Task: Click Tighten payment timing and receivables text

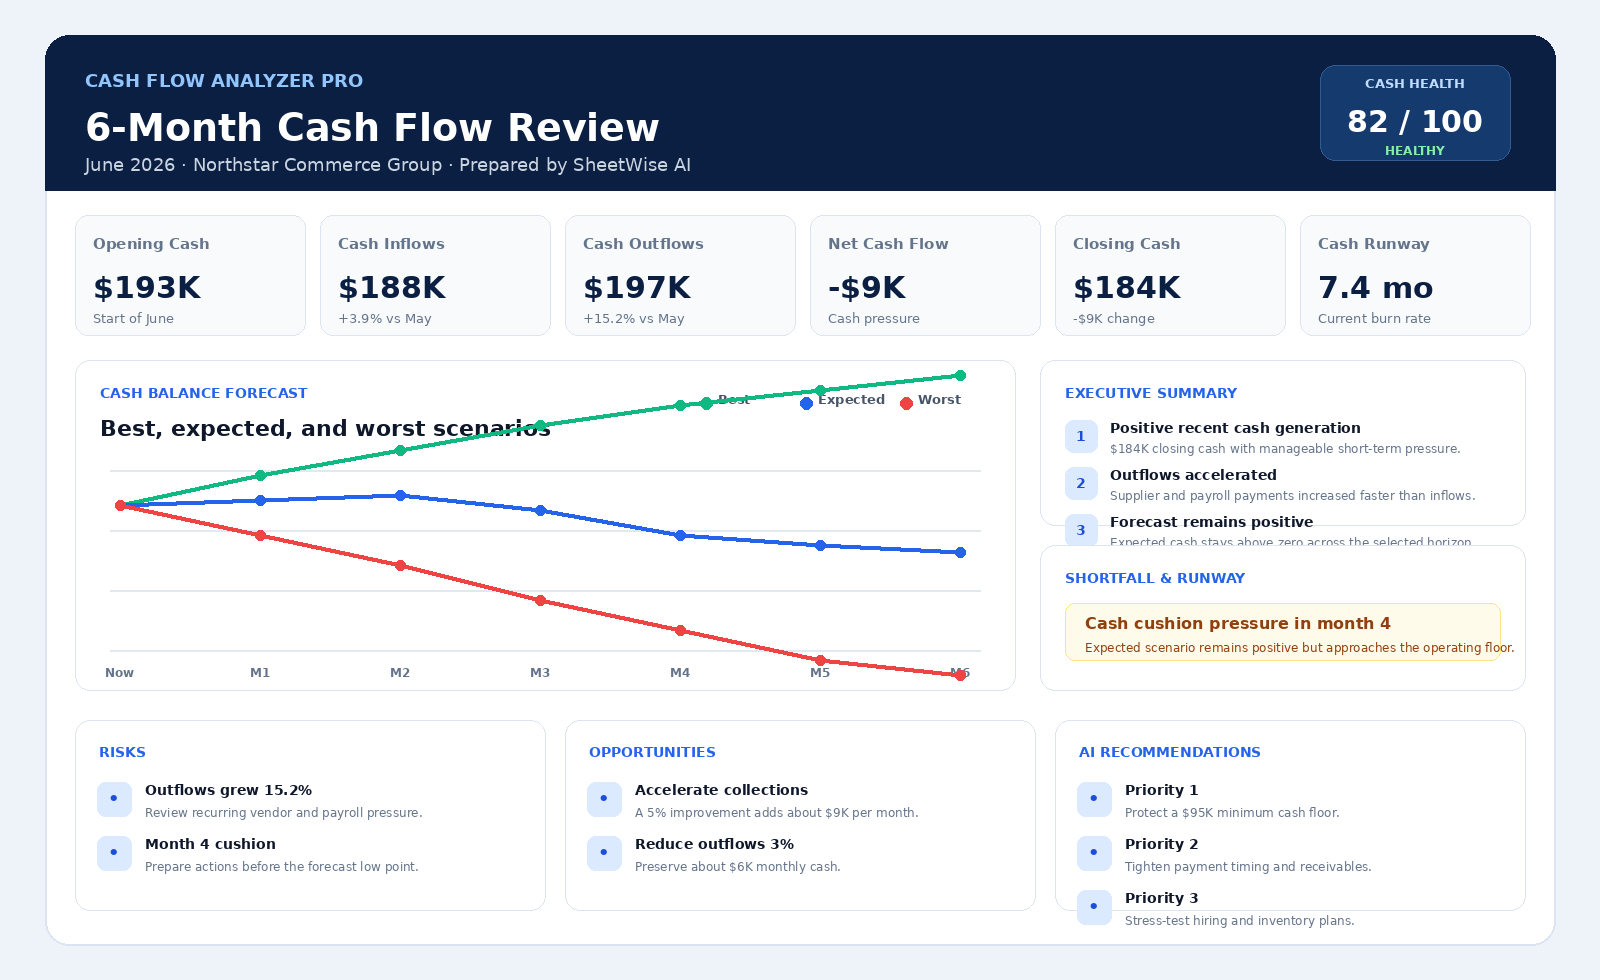Action: 1248,867
